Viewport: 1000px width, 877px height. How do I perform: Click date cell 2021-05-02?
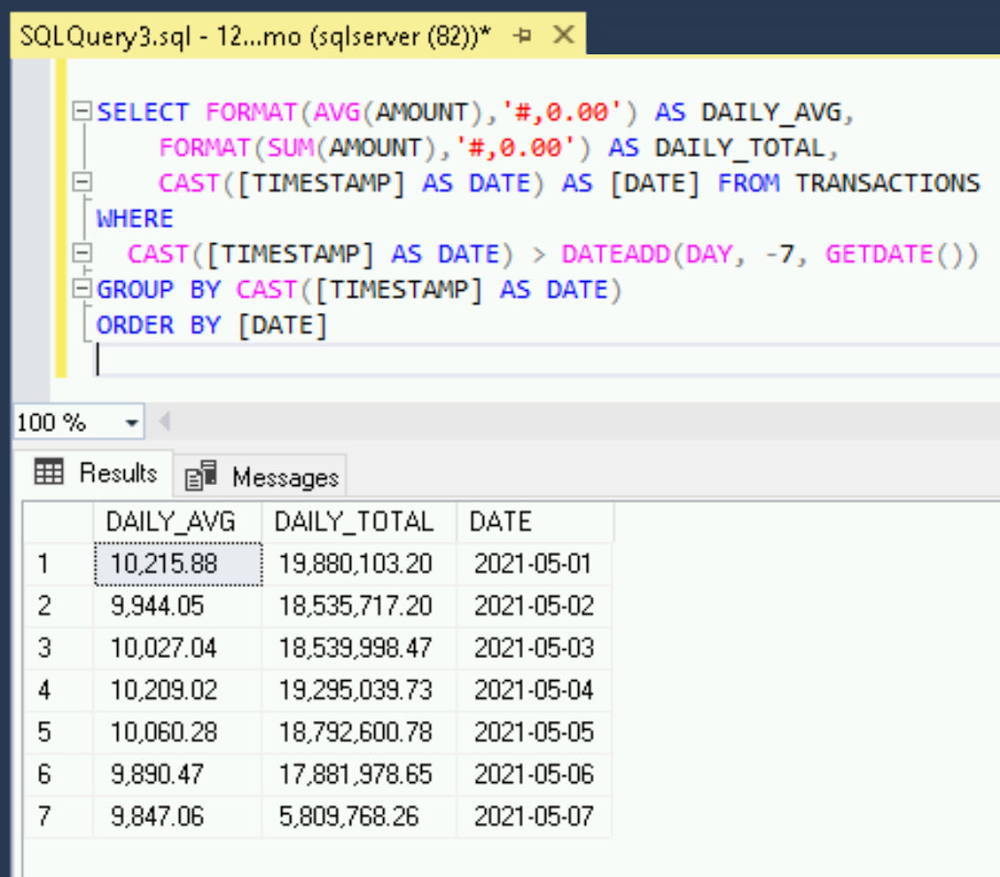click(x=534, y=606)
